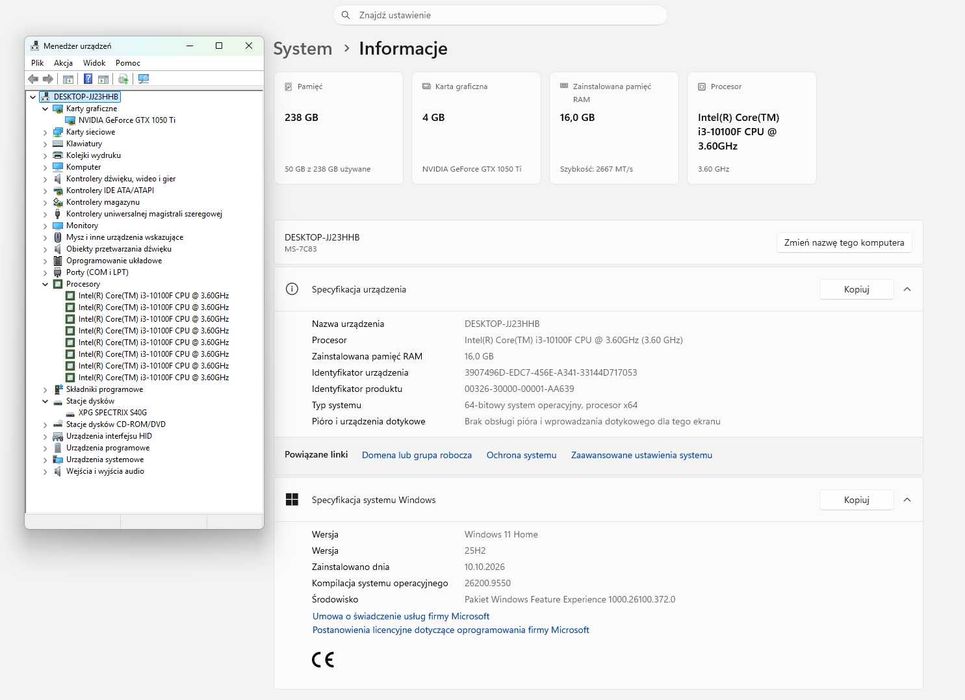Image resolution: width=965 pixels, height=700 pixels.
Task: Click the printer icon beside Kolejki wydruku
Action: pyautogui.click(x=58, y=155)
